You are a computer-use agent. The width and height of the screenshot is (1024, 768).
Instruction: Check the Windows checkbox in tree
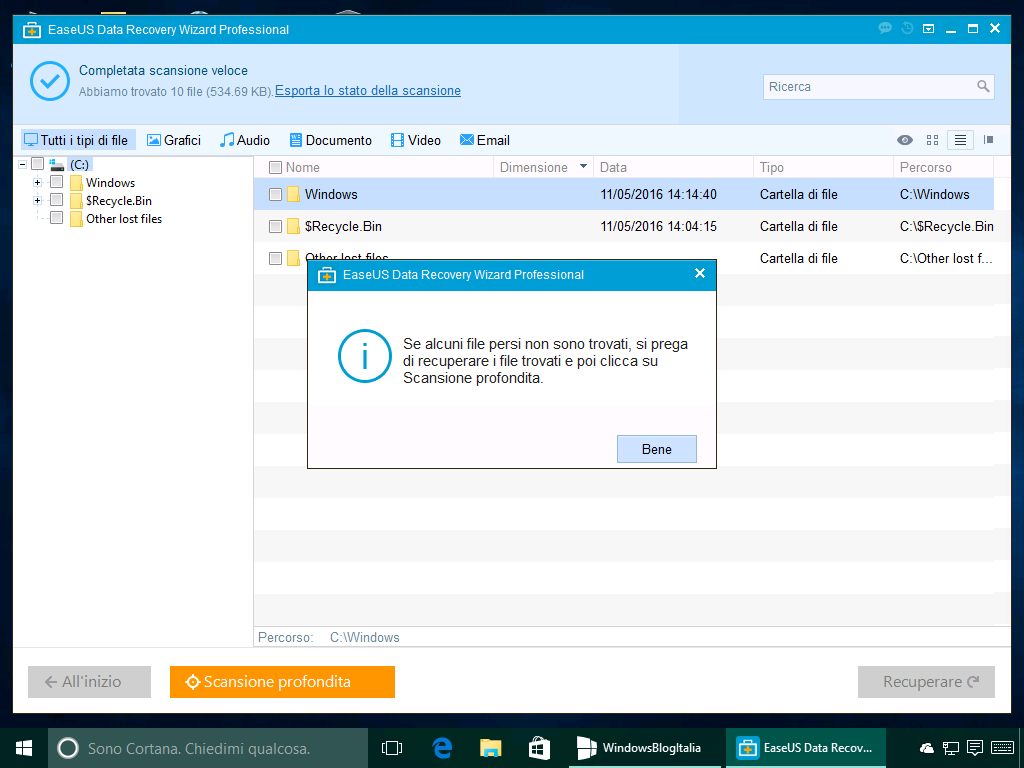tap(57, 182)
